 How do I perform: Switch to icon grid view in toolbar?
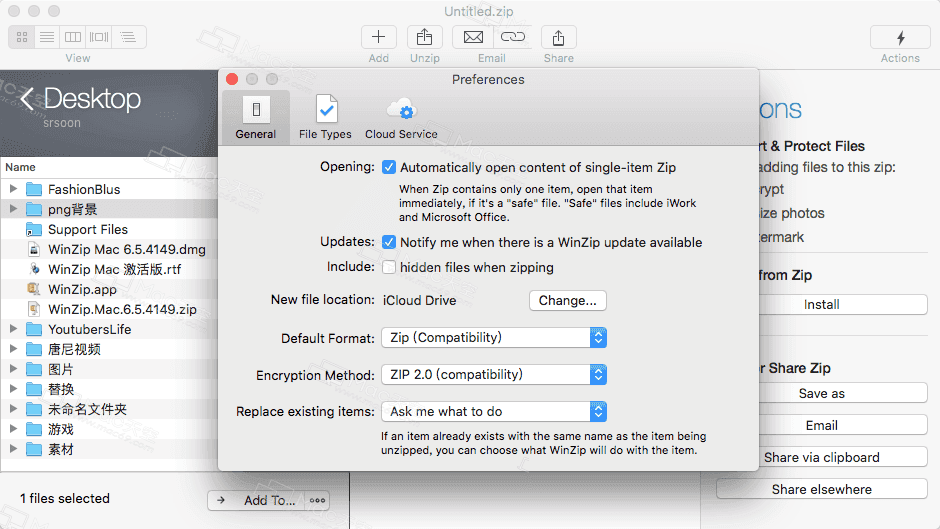coord(22,37)
